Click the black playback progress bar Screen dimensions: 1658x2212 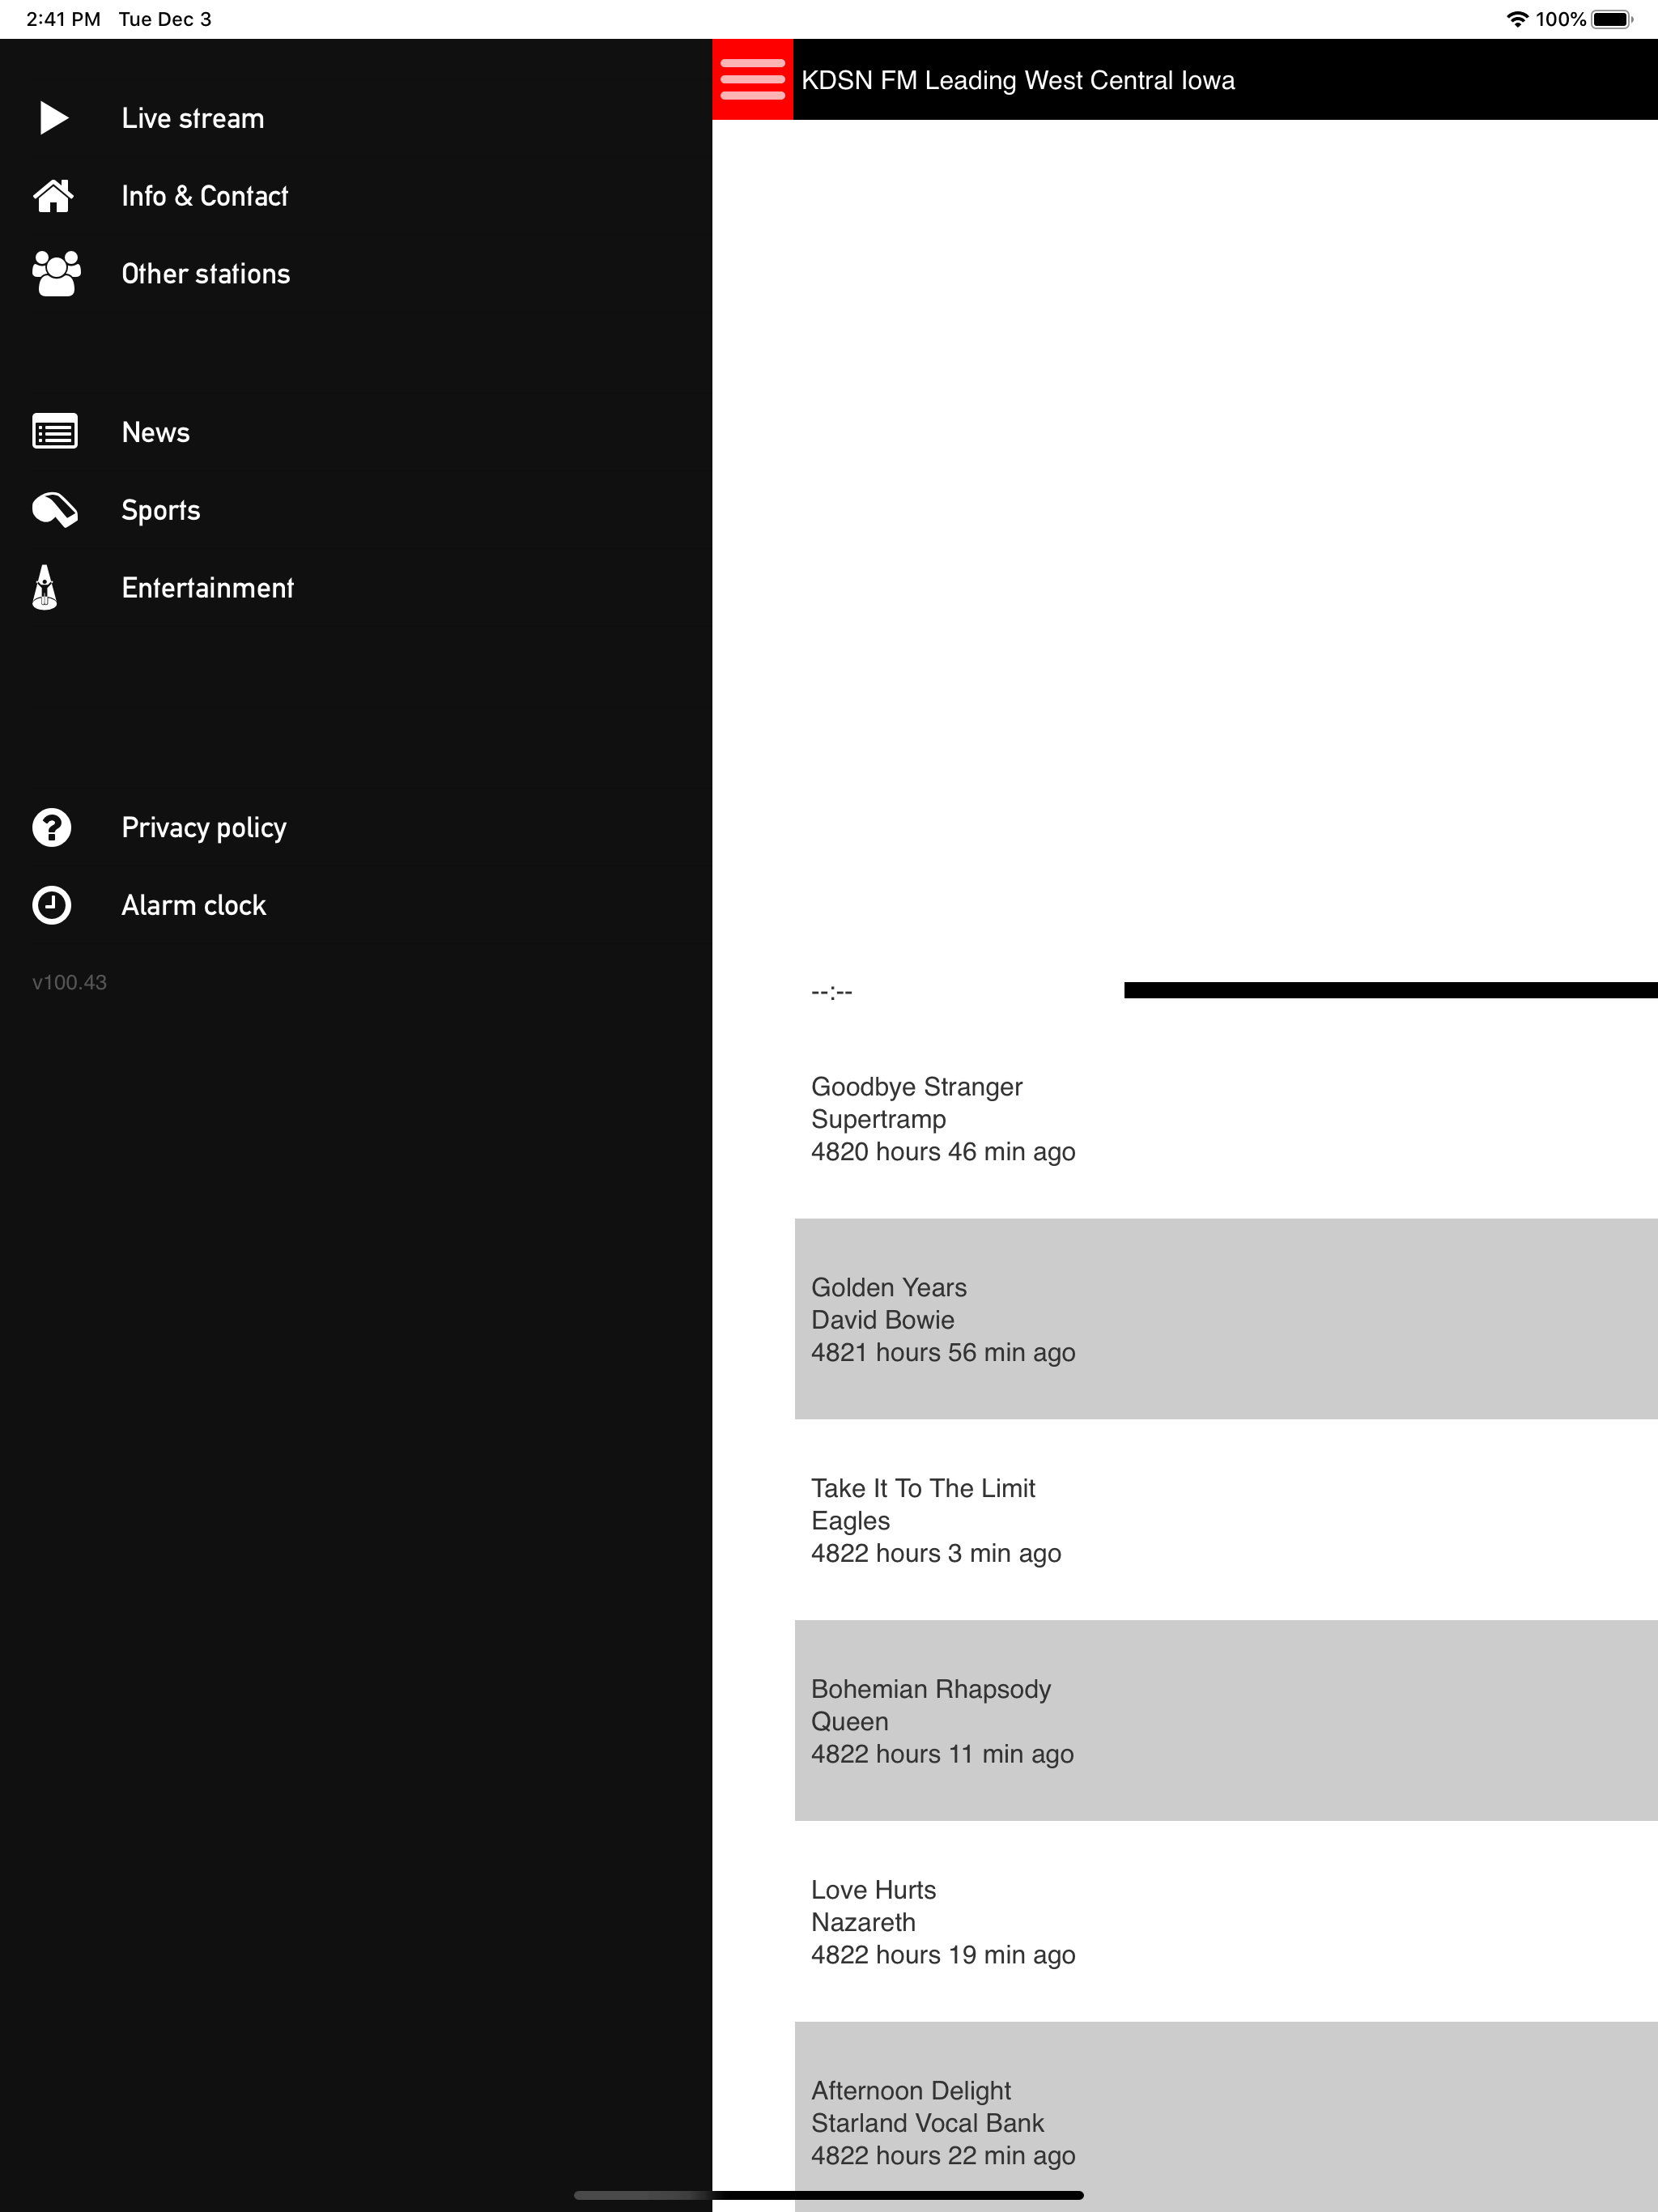coord(1391,990)
